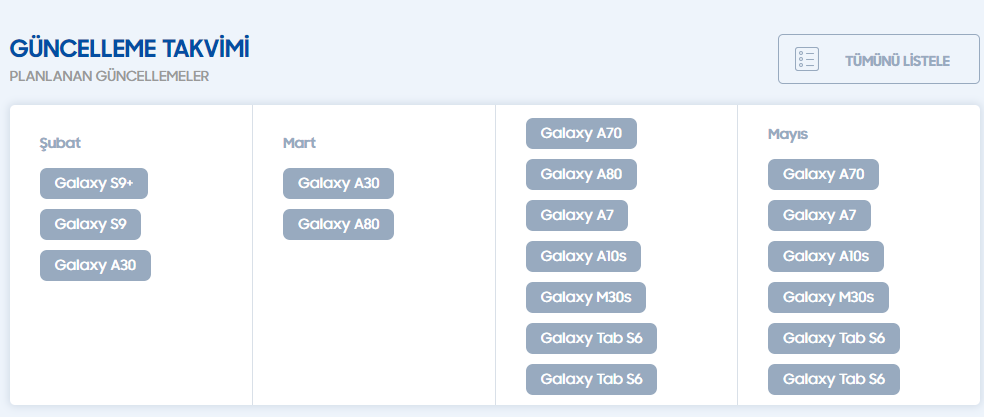Click the list icon beside Tümünü Listele
The image size is (984, 417).
[806, 60]
